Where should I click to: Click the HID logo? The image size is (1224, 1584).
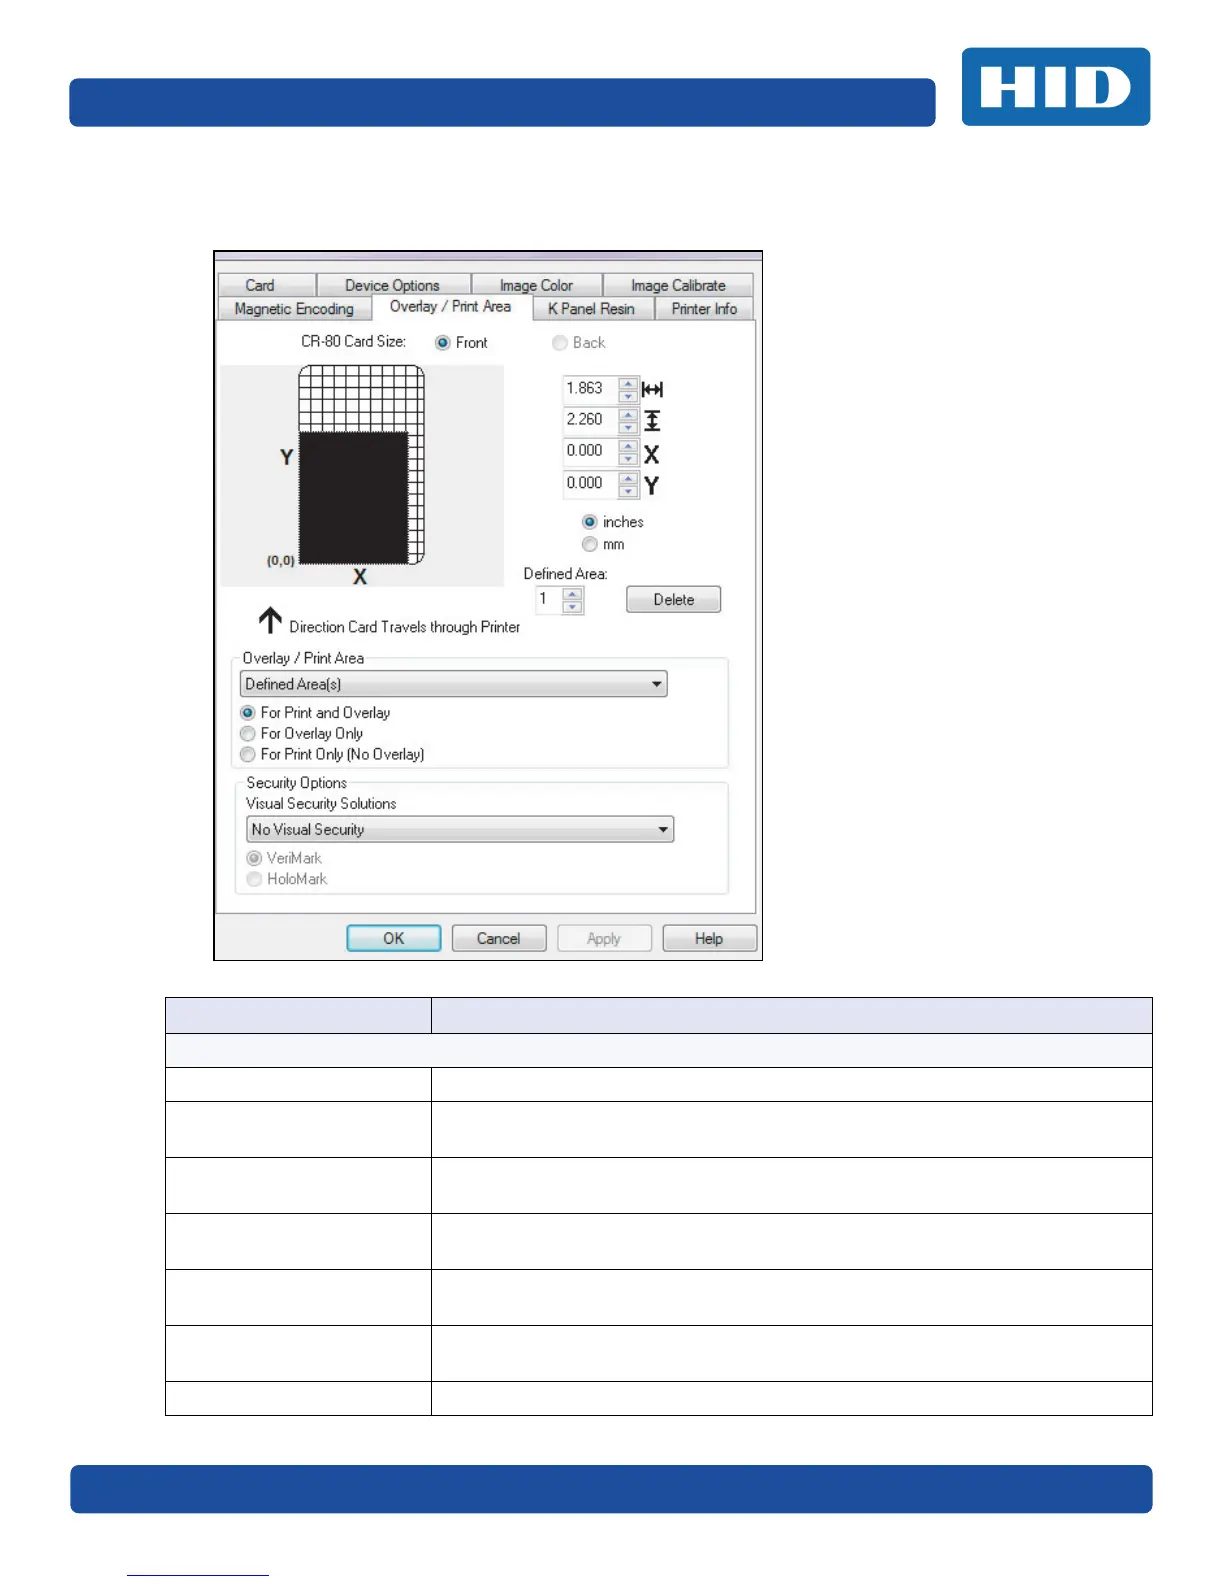tap(1056, 87)
